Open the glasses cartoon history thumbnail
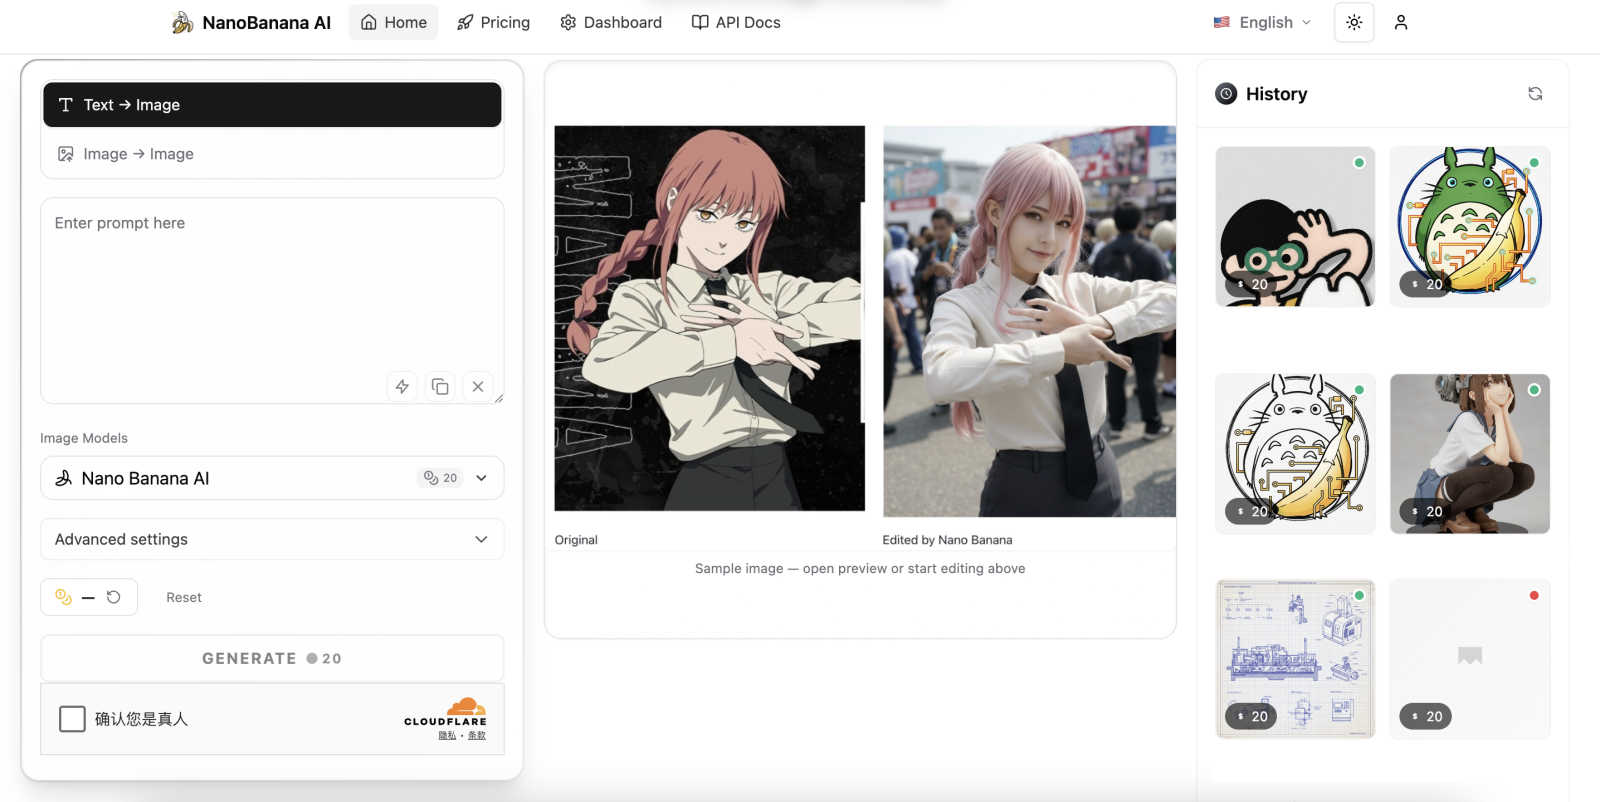The height and width of the screenshot is (802, 1600). pyautogui.click(x=1295, y=227)
